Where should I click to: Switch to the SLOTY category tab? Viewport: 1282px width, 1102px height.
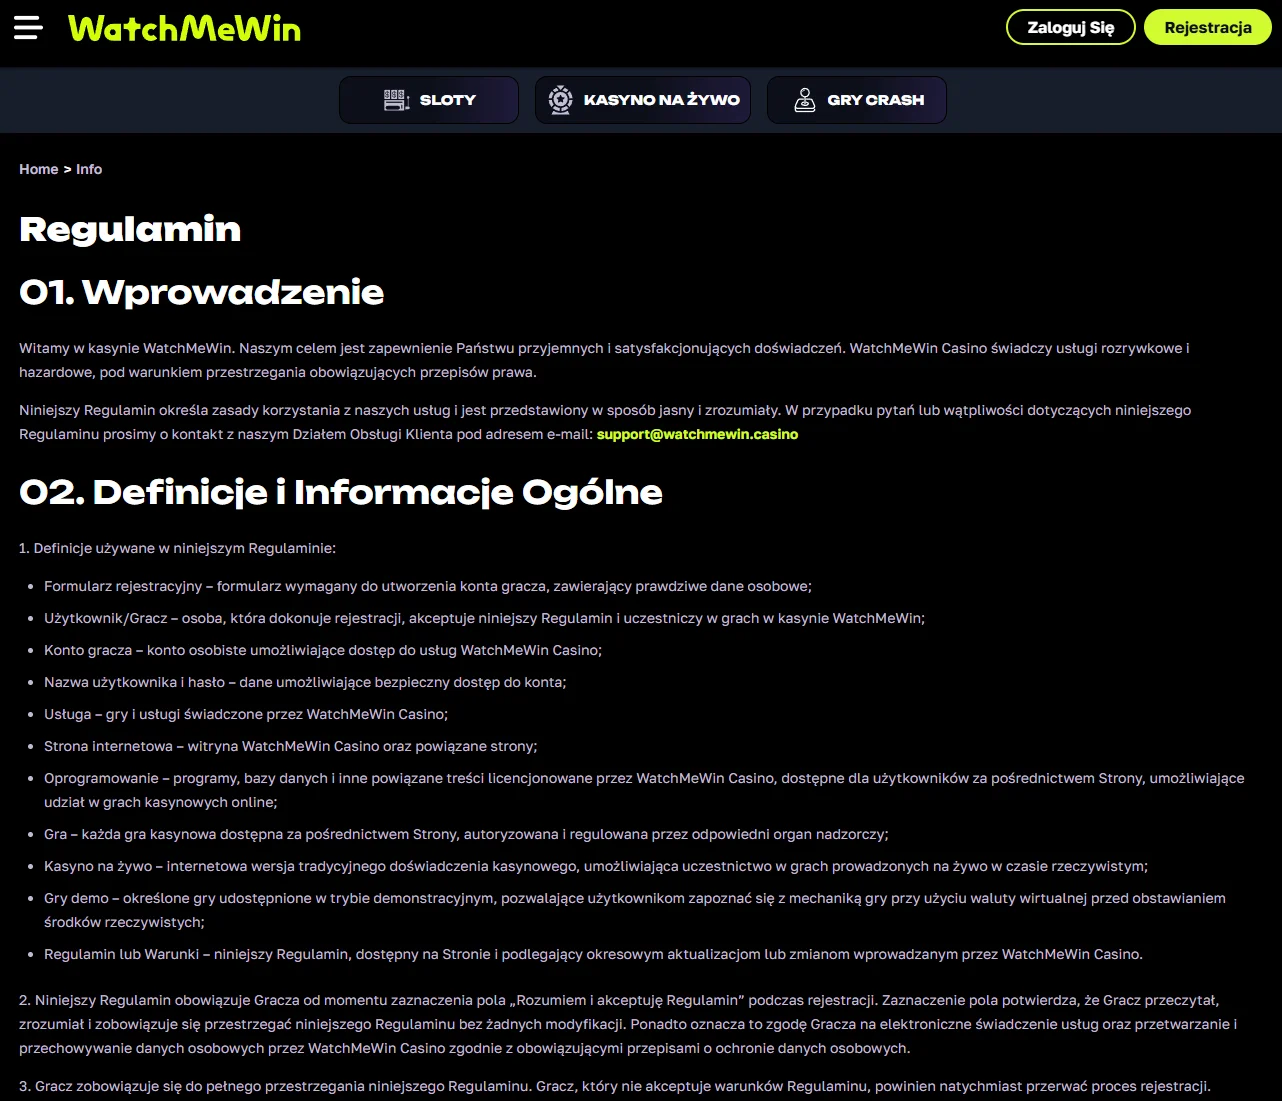tap(429, 100)
